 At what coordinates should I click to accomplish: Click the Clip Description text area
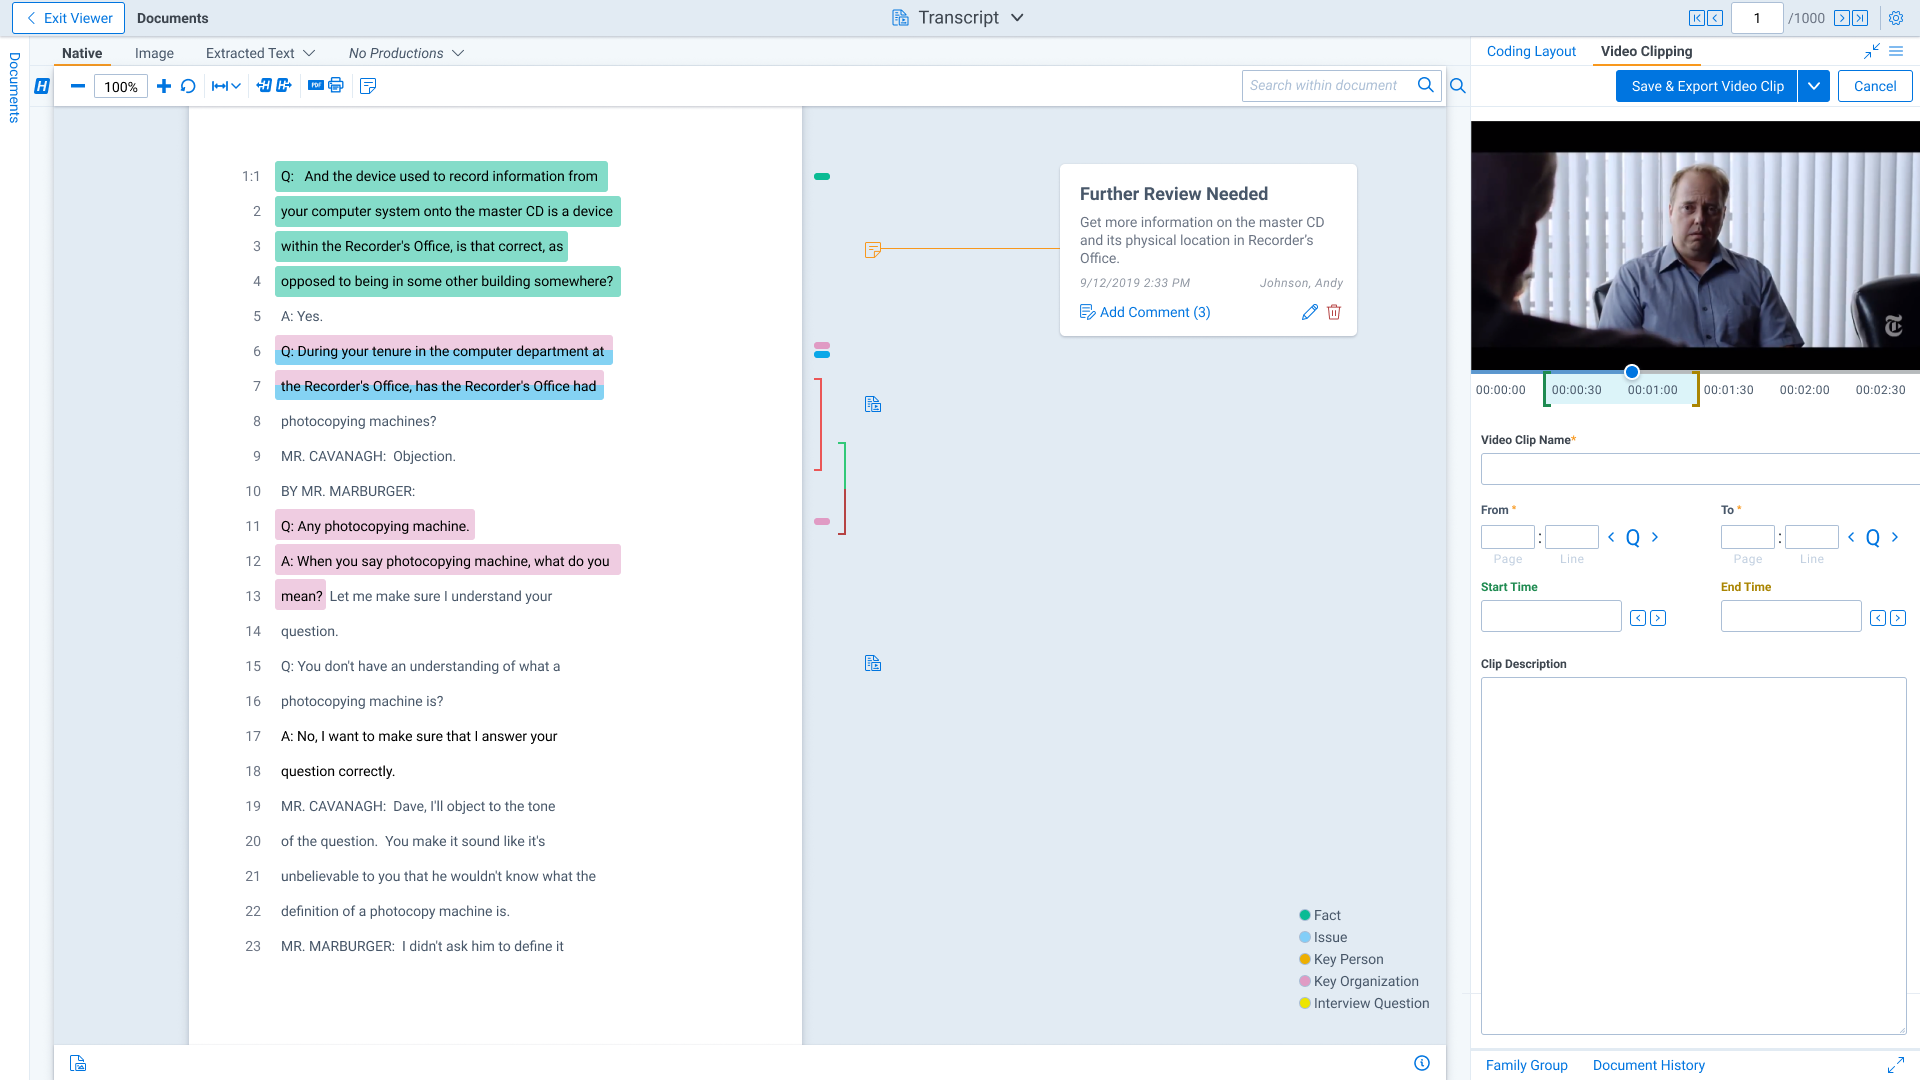[1693, 856]
